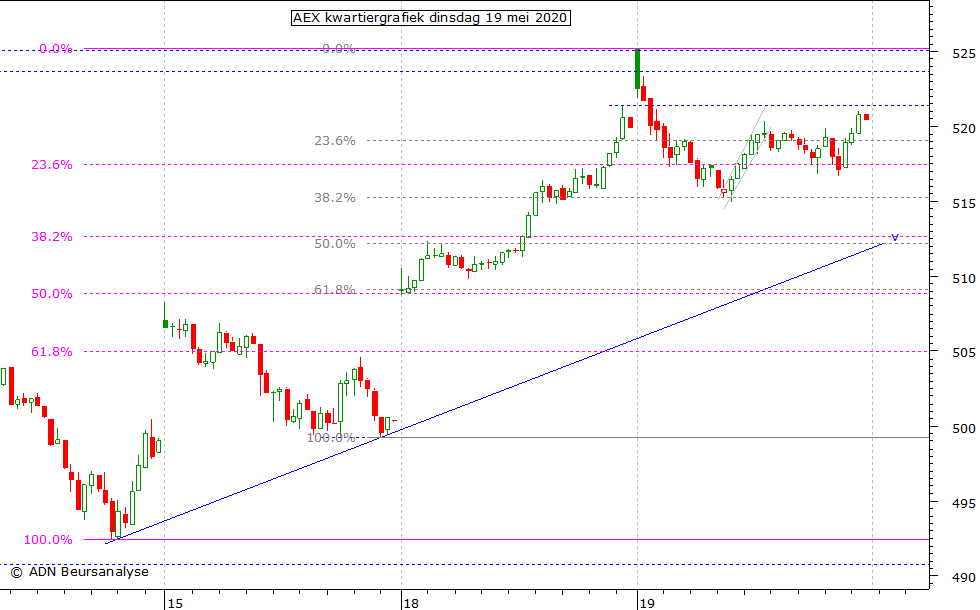Click the gray 0.0% retracement label
980x610 pixels.
(x=339, y=49)
